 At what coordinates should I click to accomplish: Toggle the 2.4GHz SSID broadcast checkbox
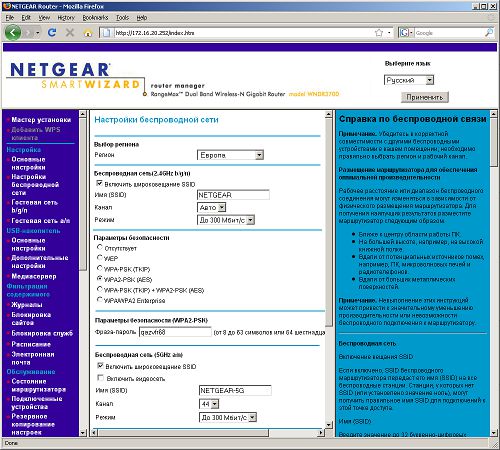(99, 183)
